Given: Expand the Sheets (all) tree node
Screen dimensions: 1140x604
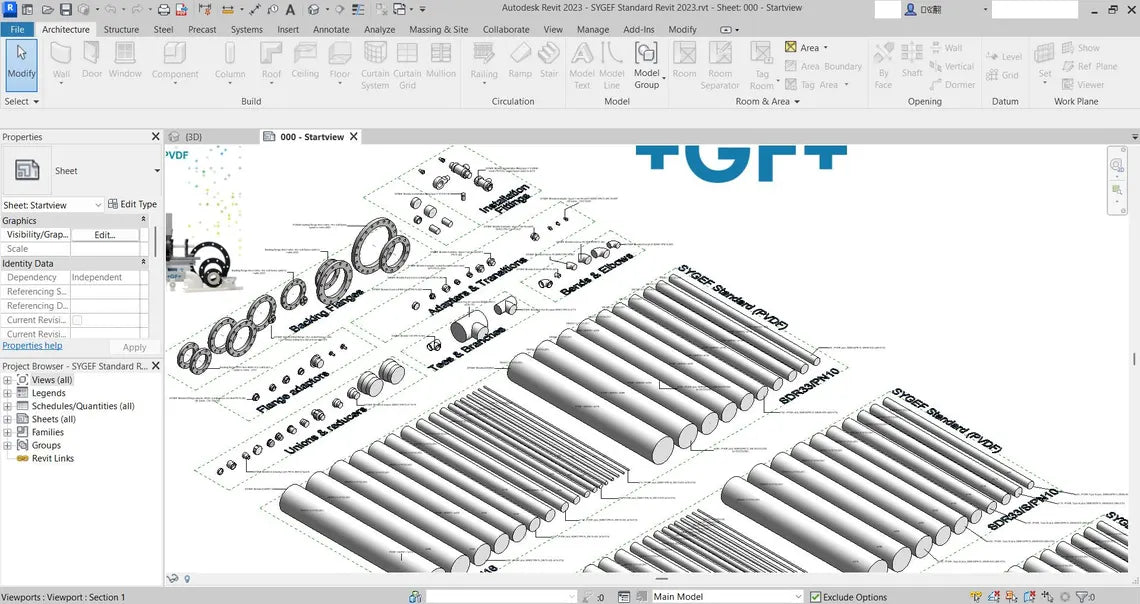Looking at the screenshot, I should pyautogui.click(x=7, y=419).
